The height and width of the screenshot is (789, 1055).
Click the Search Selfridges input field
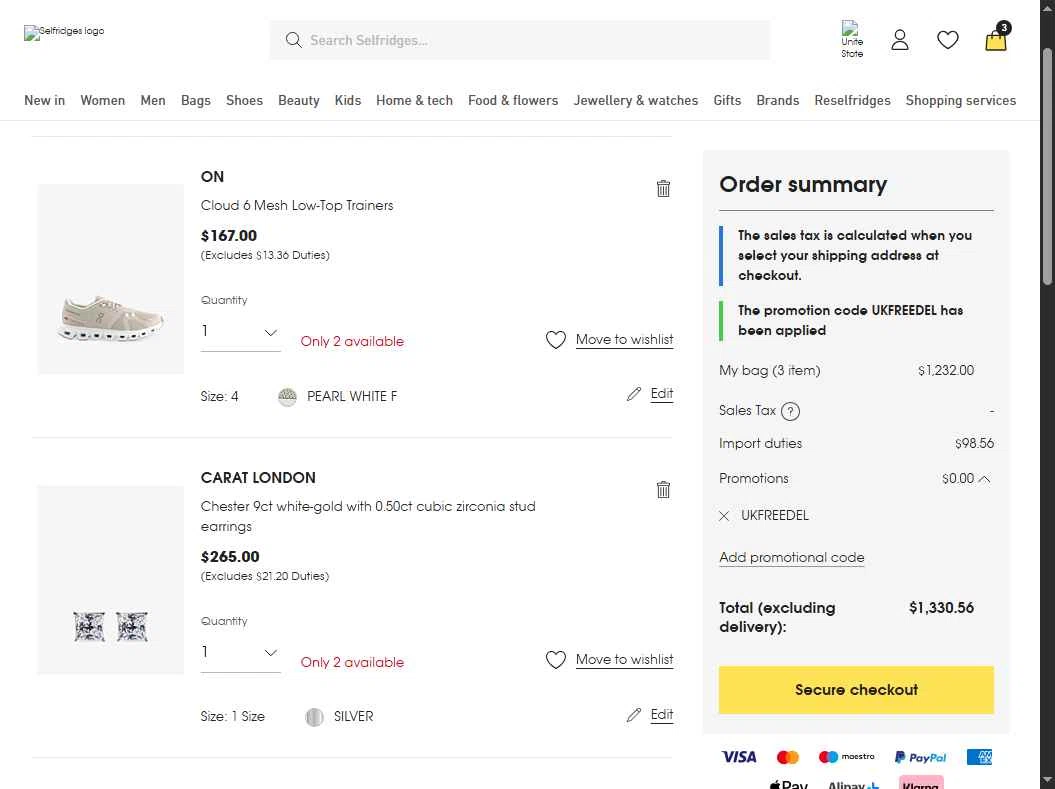pos(519,40)
